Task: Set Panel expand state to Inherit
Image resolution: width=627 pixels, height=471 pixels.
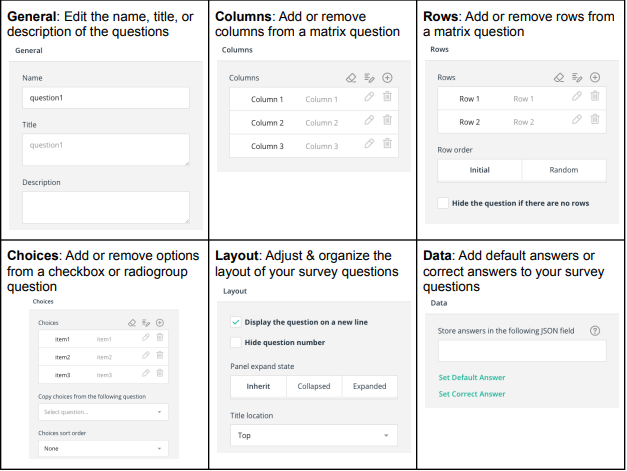Action: point(258,386)
